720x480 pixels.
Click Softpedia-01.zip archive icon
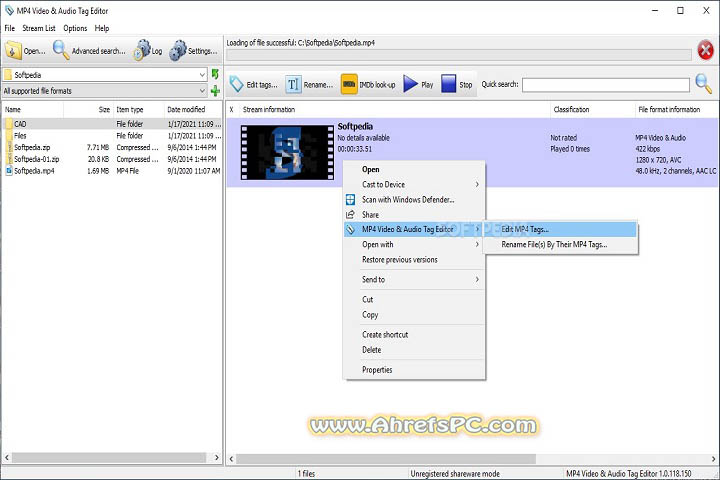pos(8,159)
